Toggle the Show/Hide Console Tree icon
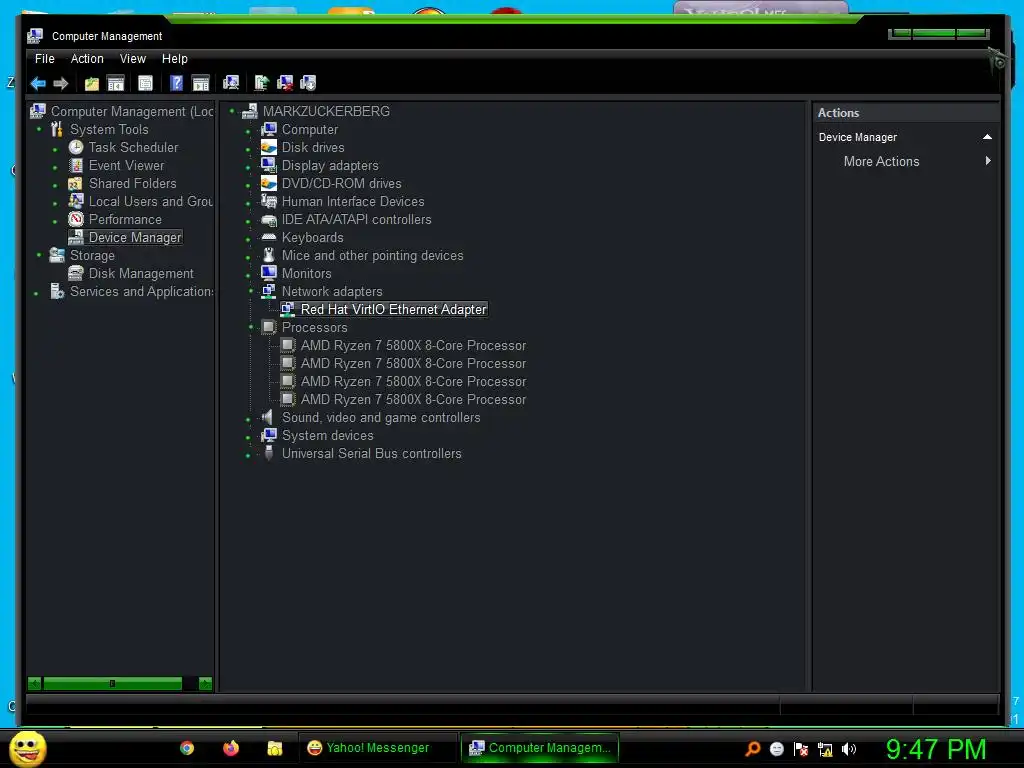 [x=116, y=83]
